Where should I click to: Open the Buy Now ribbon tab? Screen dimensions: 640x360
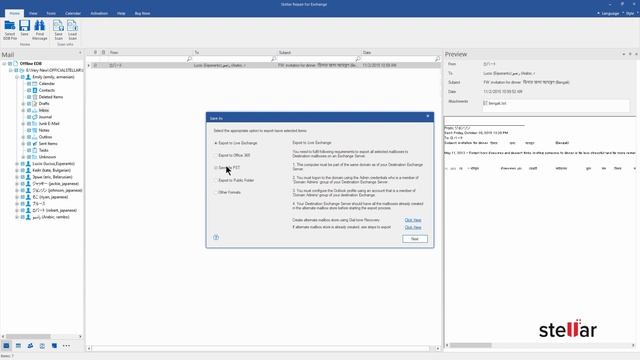tap(142, 13)
